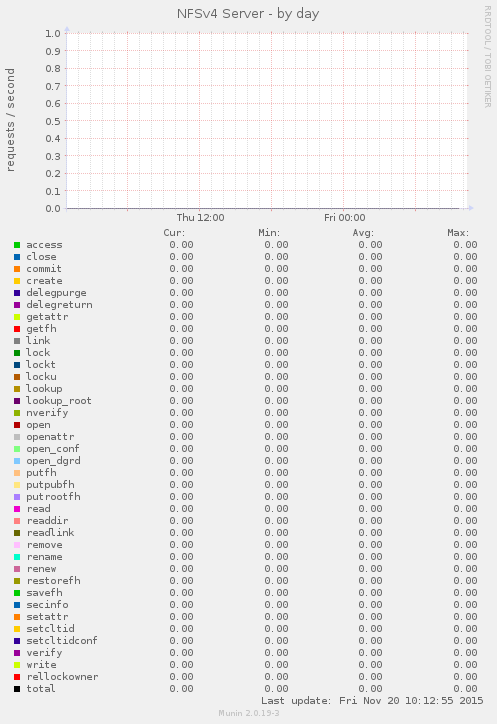Screen dimensions: 497x724
Task: Click the '0.5' y-axis value
Action: [x=53, y=121]
